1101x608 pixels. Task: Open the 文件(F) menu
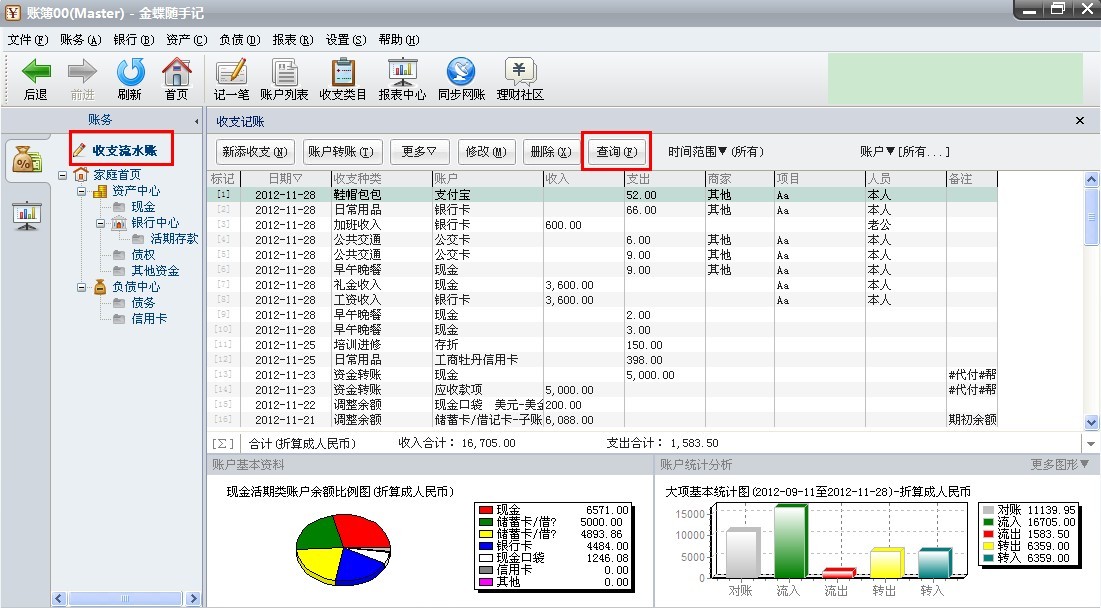pos(27,40)
